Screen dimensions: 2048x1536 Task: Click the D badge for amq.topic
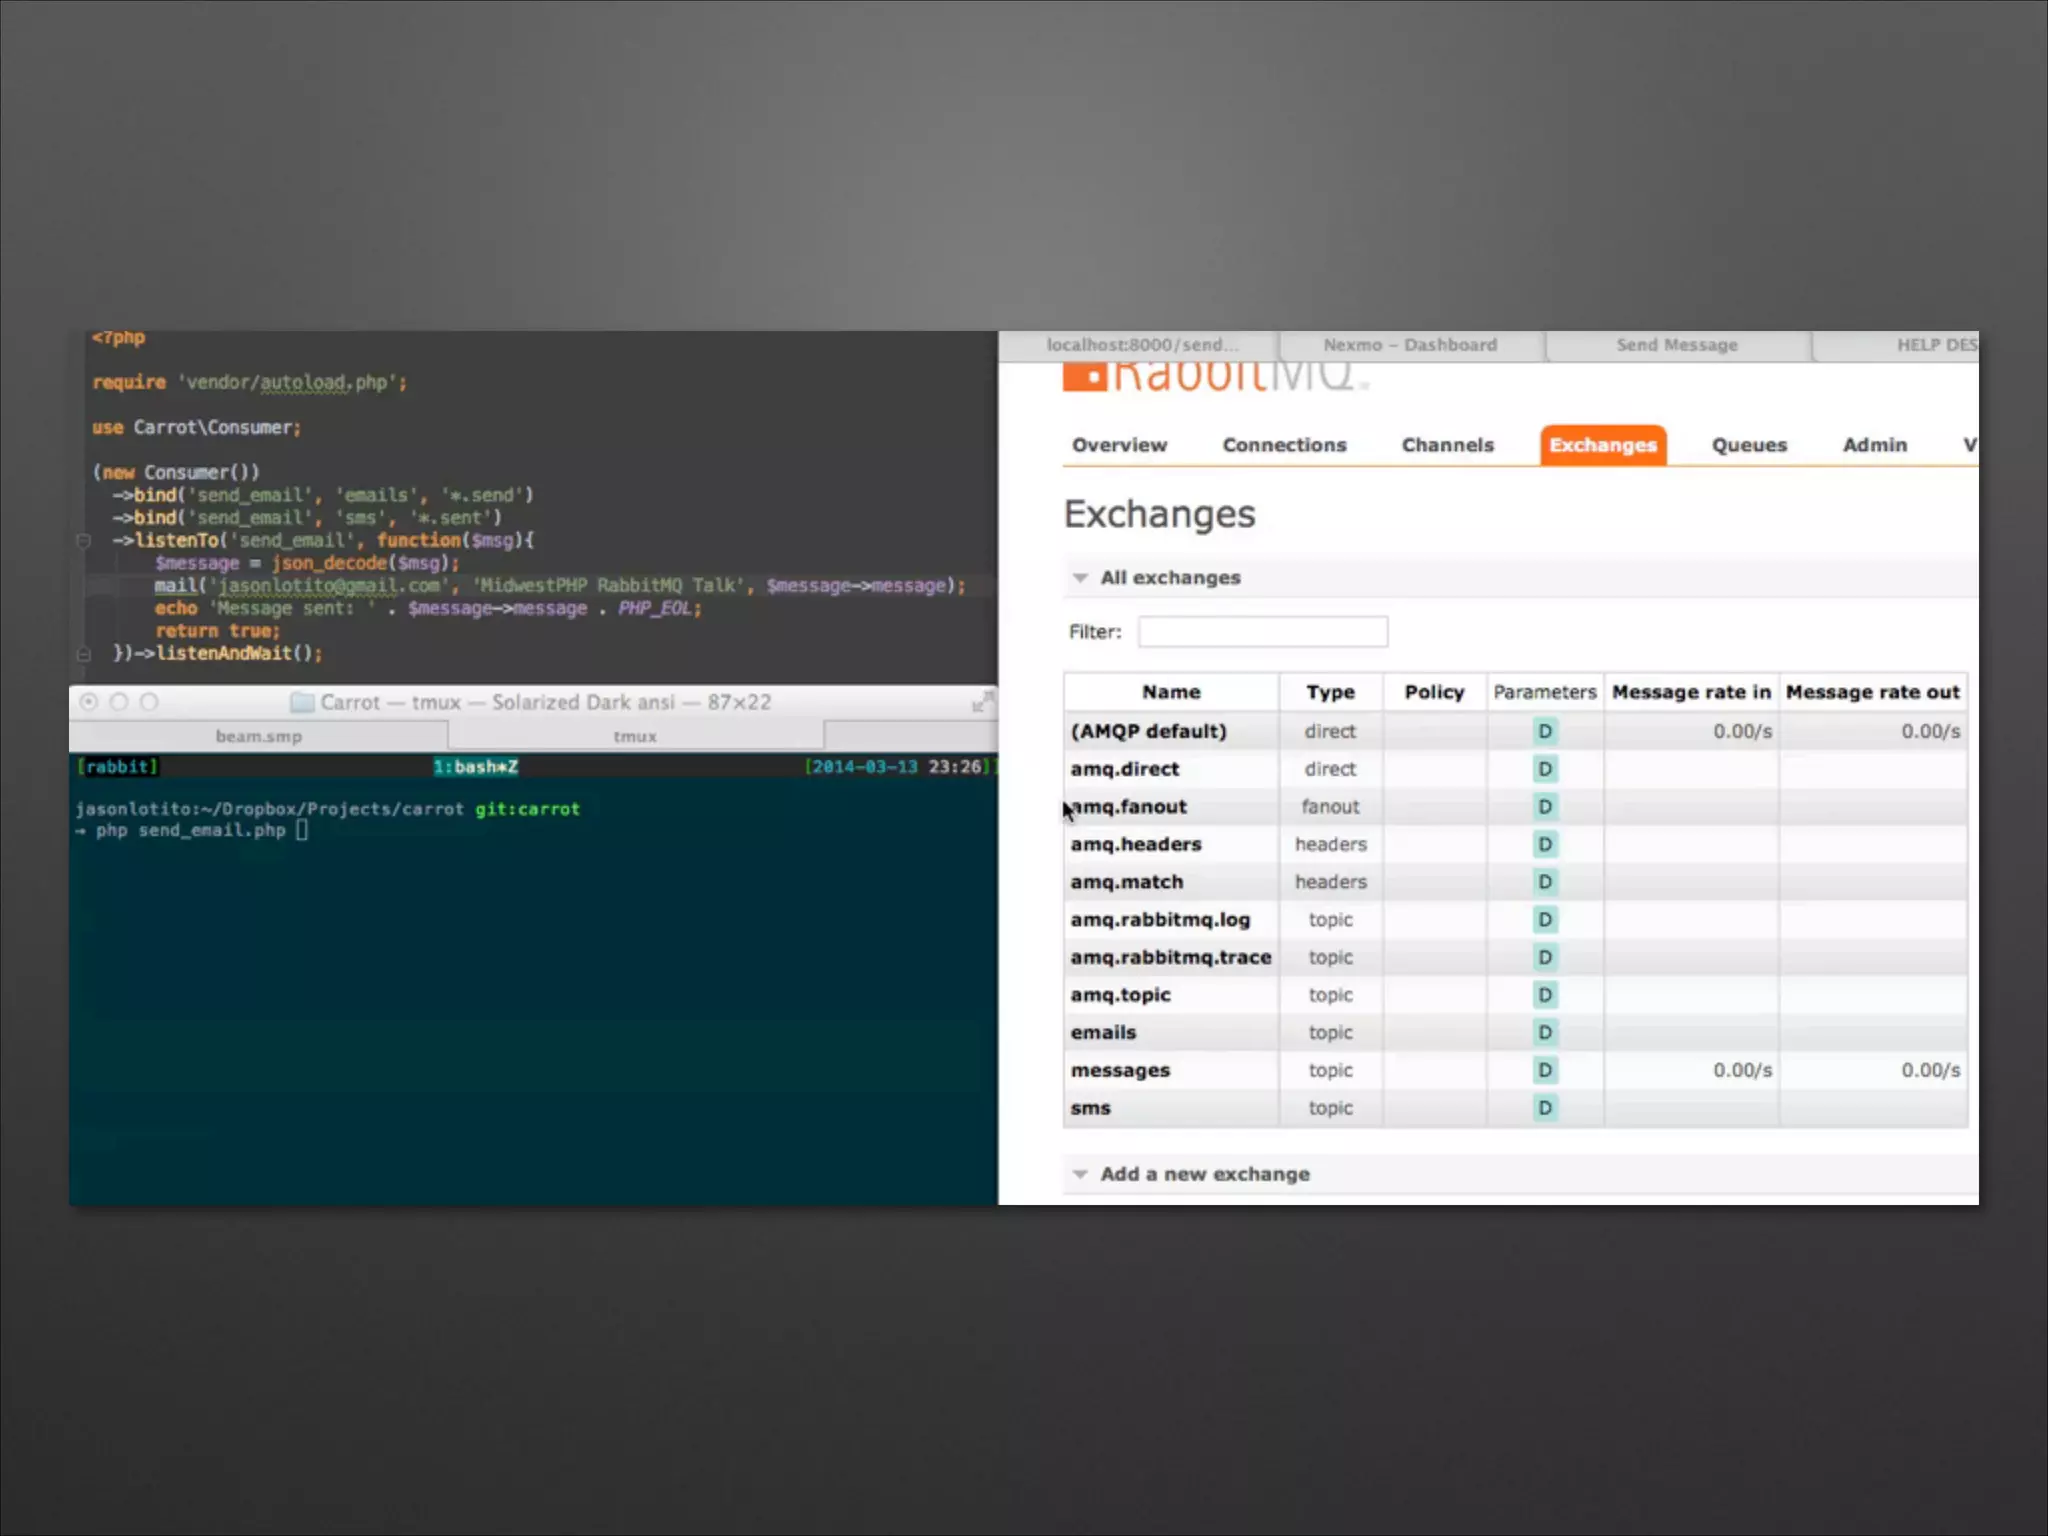1544,995
